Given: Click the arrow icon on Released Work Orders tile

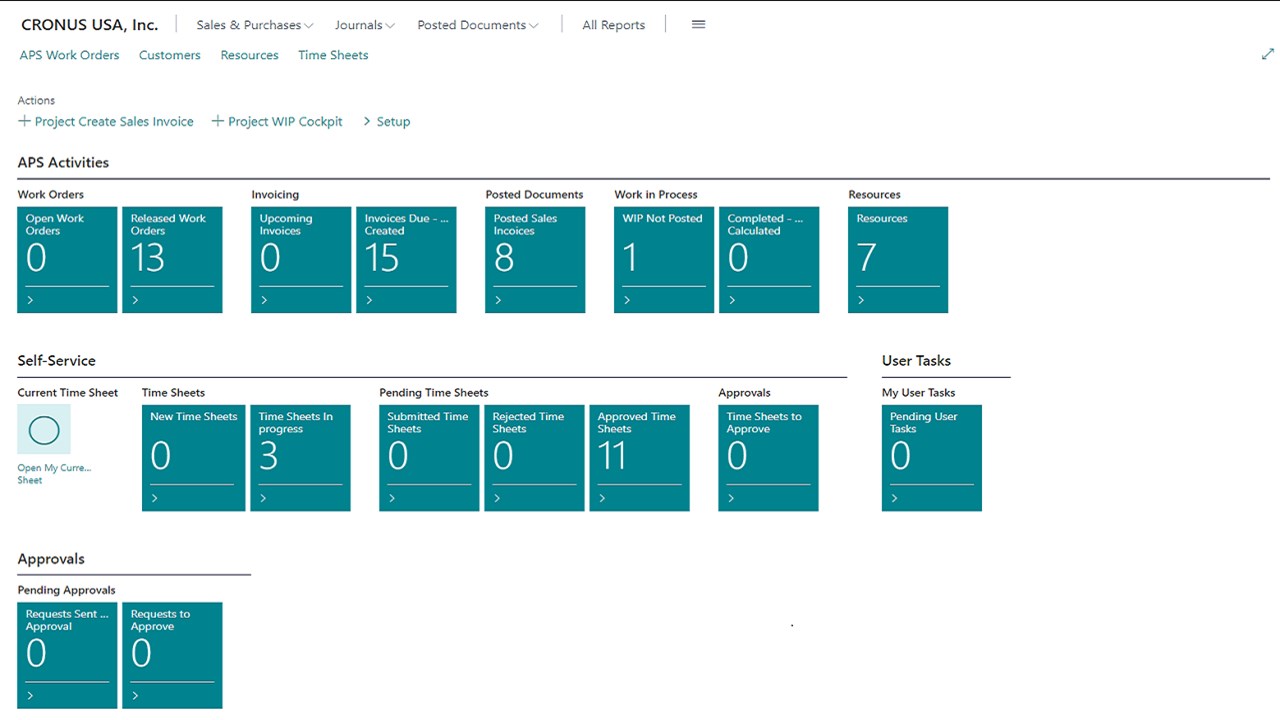Looking at the screenshot, I should click(x=135, y=300).
